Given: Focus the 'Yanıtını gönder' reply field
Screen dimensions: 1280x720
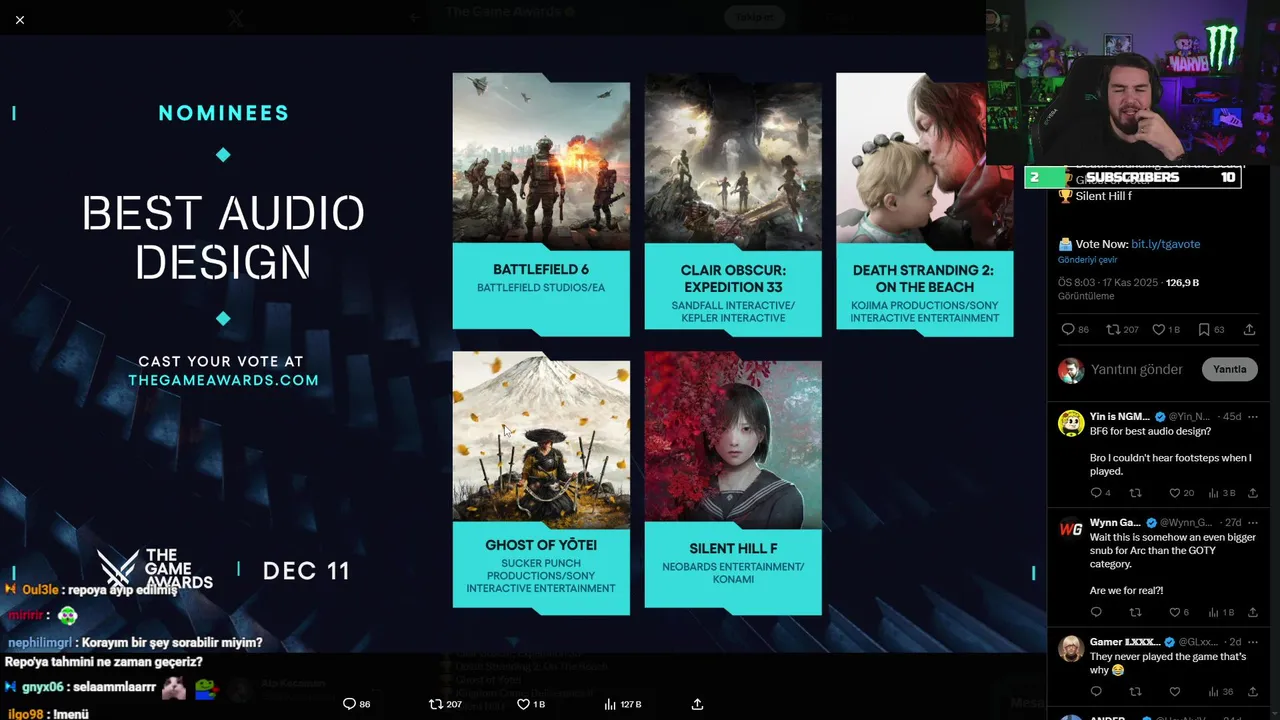Looking at the screenshot, I should coord(1137,369).
